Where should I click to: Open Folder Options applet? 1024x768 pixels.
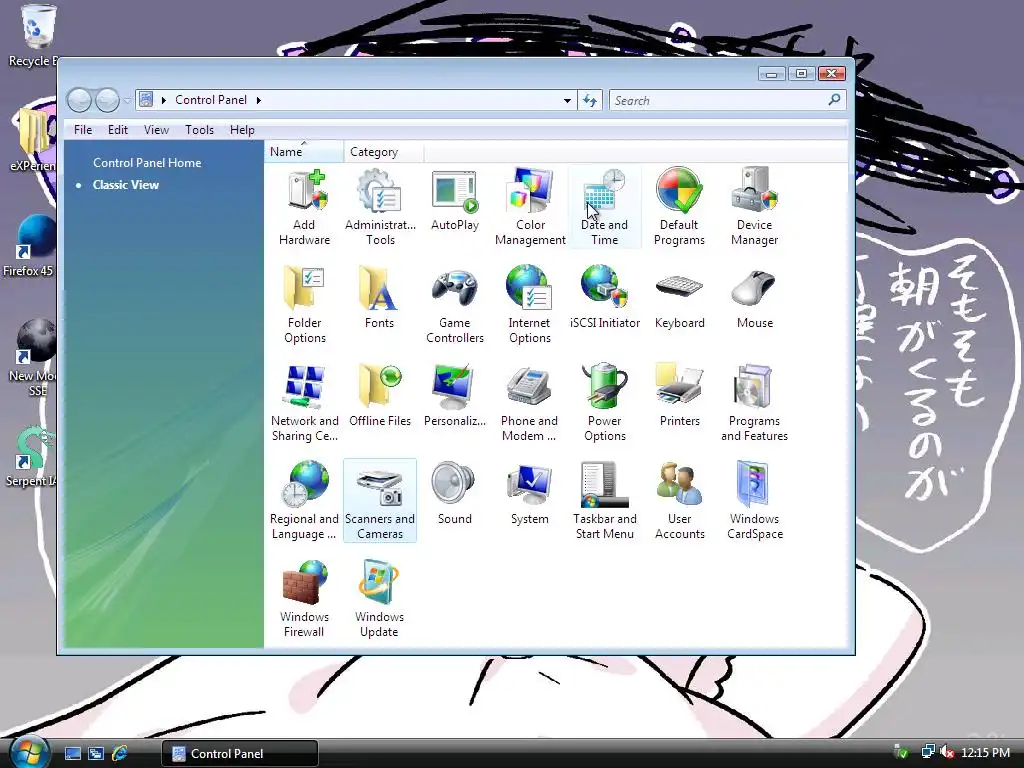(304, 305)
